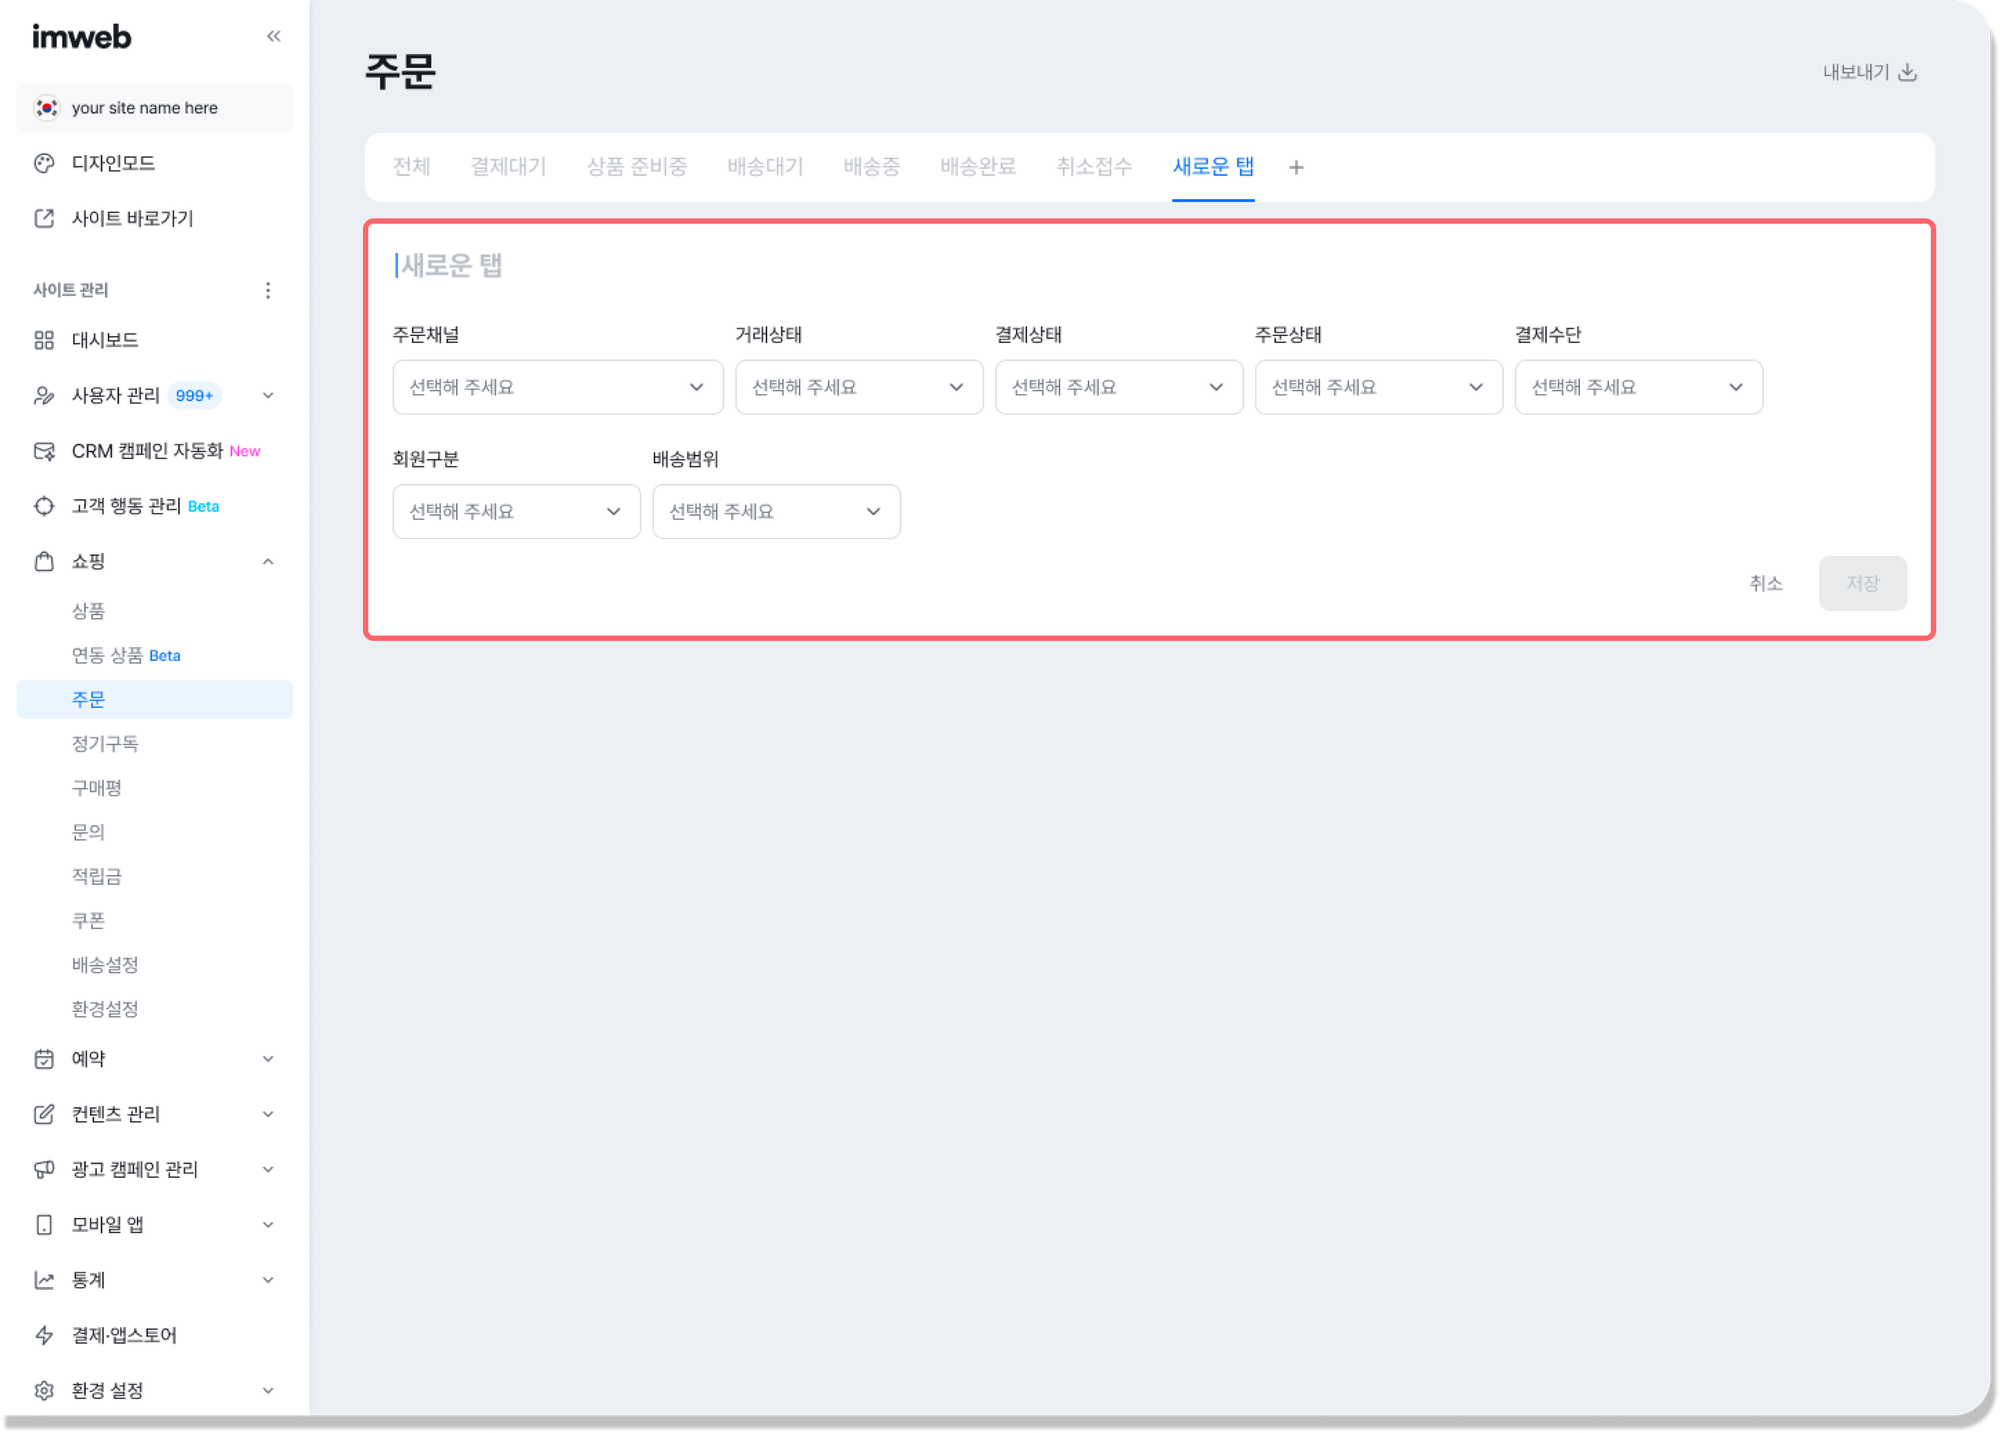Open the 결제수단 dropdown
This screenshot has height=1433, width=2000.
tap(1638, 387)
